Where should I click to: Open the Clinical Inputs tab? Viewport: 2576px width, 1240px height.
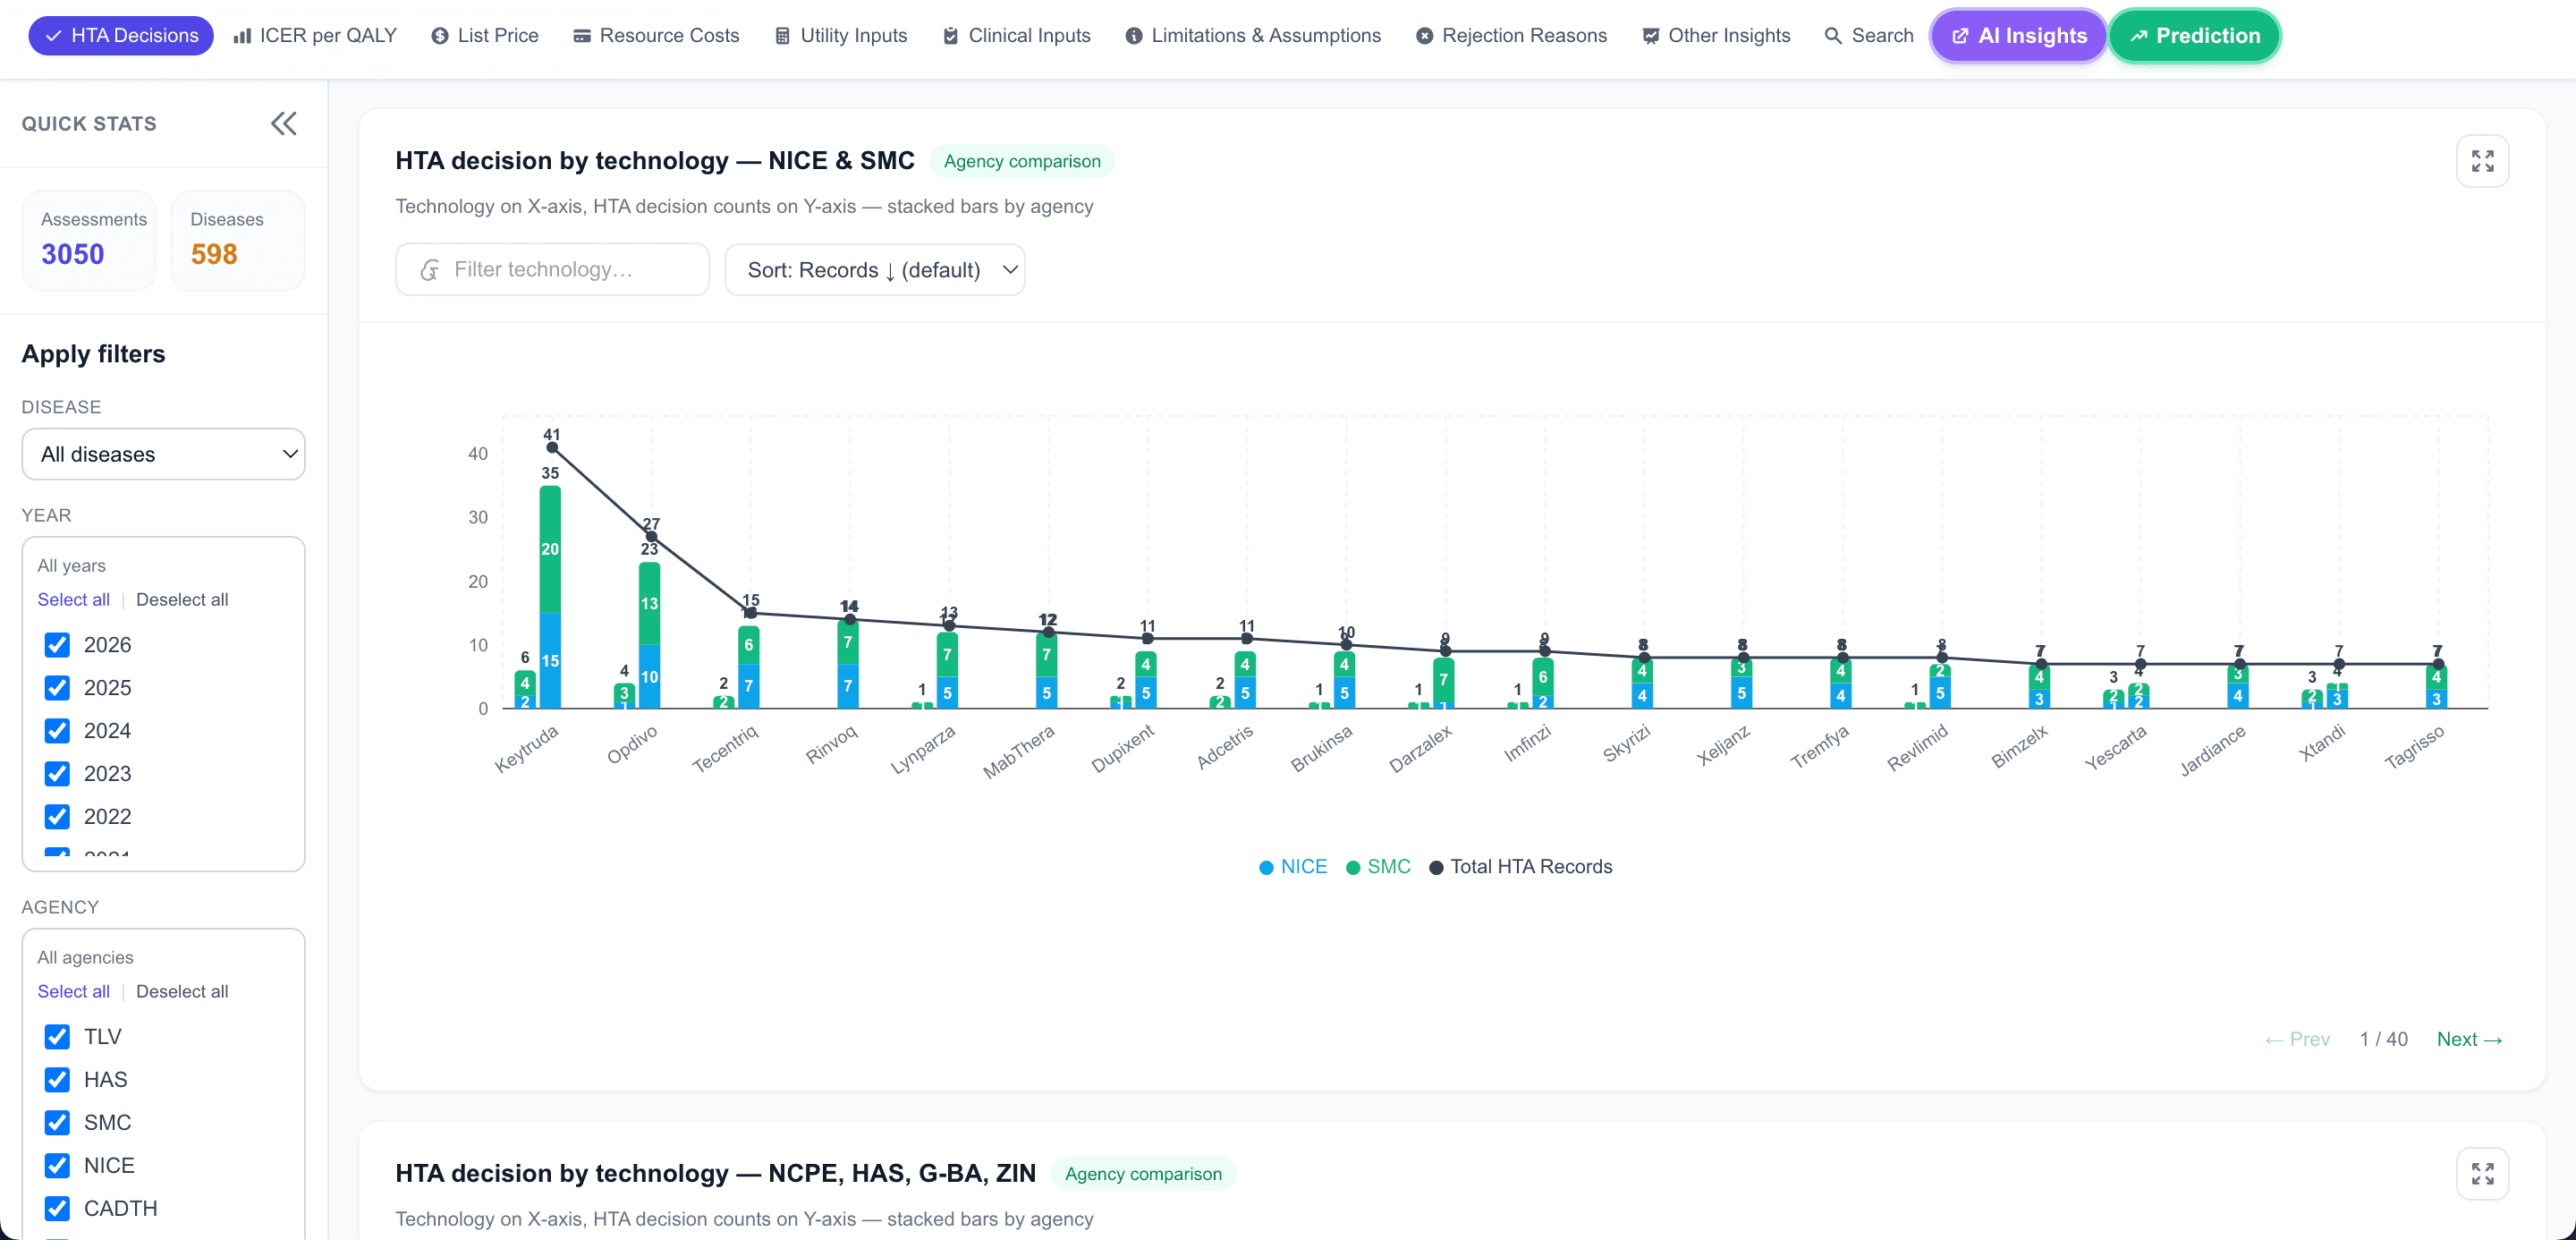pos(1017,36)
